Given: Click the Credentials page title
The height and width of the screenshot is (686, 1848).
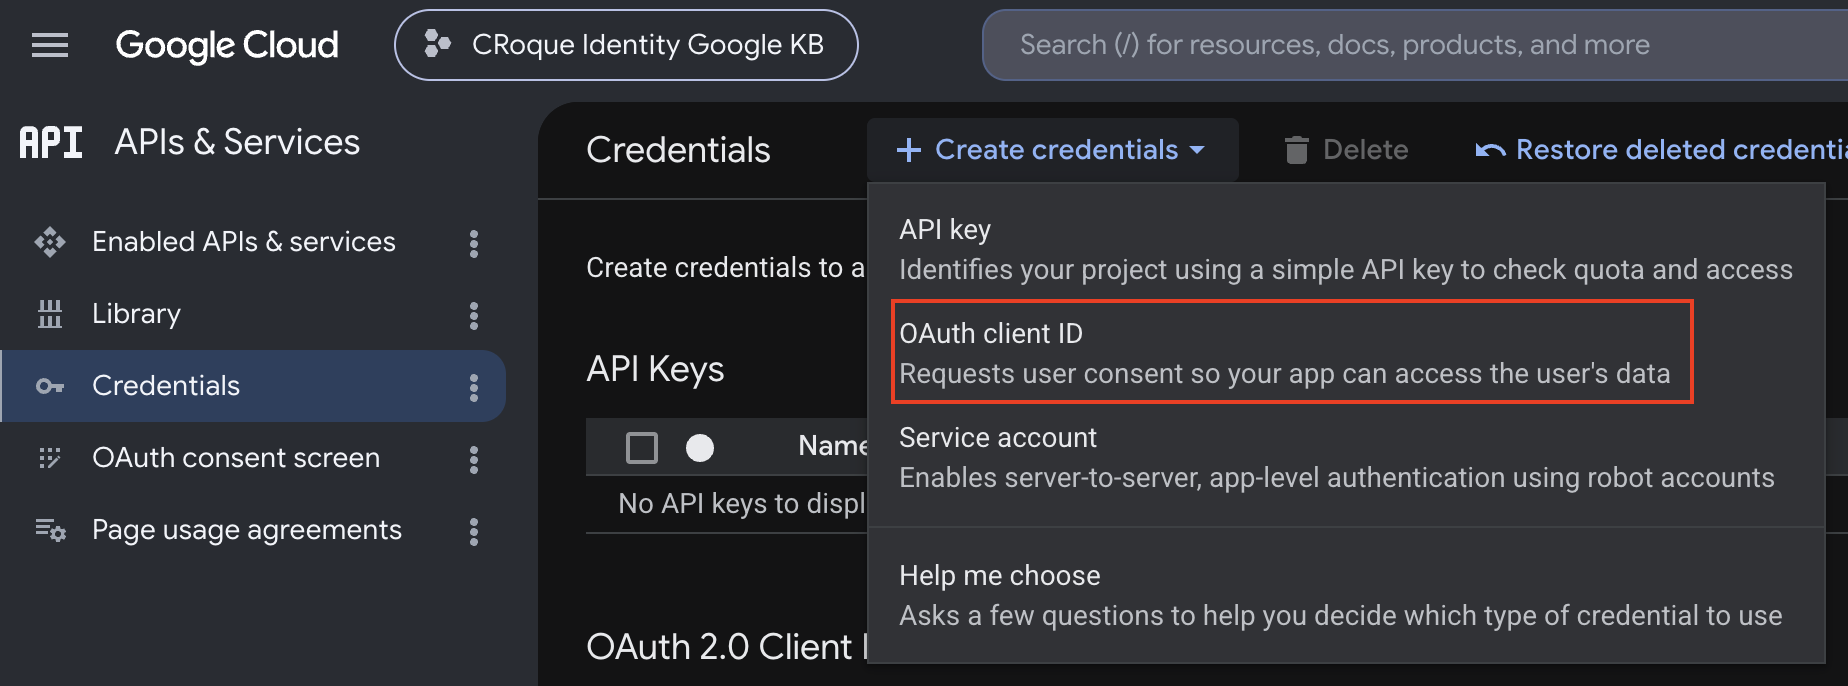Looking at the screenshot, I should [678, 150].
